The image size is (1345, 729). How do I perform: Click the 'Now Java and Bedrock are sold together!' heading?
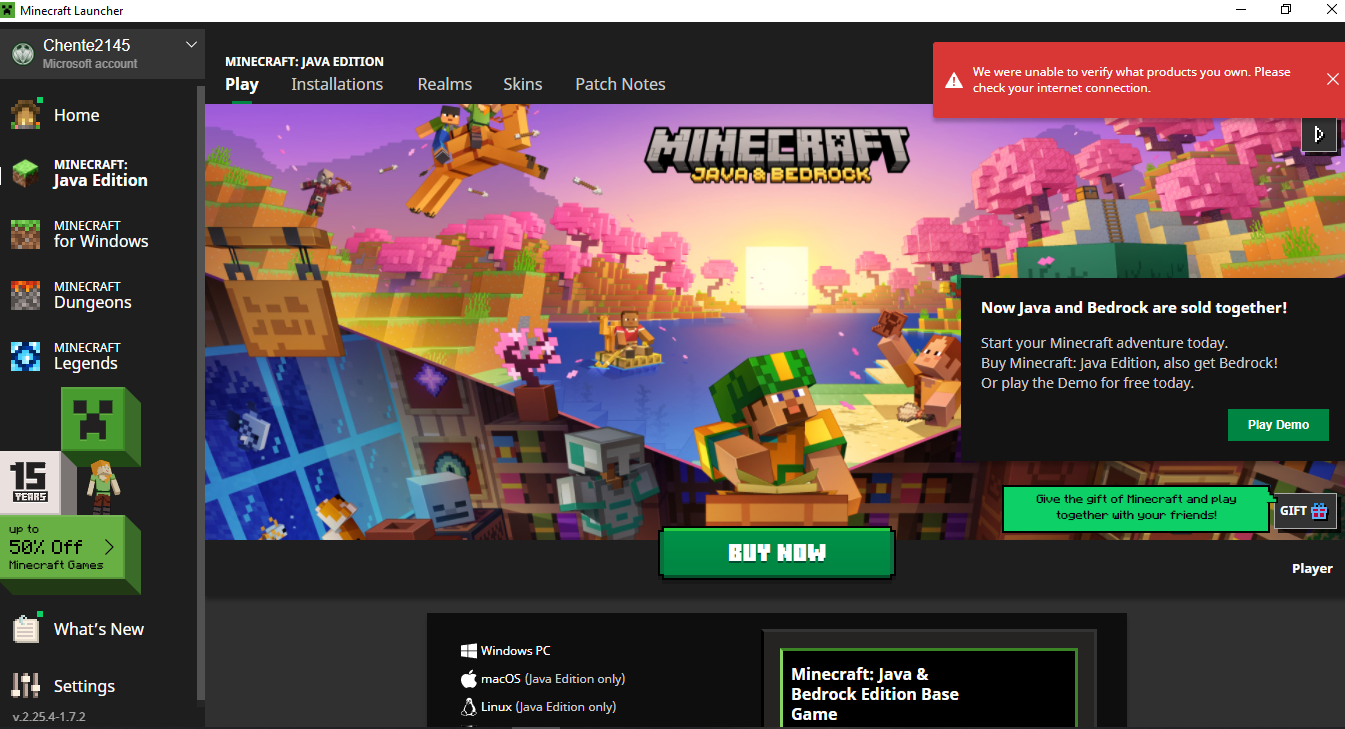coord(1134,308)
